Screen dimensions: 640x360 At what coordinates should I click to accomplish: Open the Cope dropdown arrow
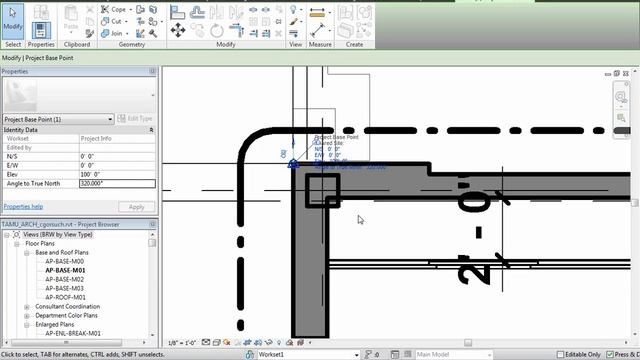coord(131,9)
